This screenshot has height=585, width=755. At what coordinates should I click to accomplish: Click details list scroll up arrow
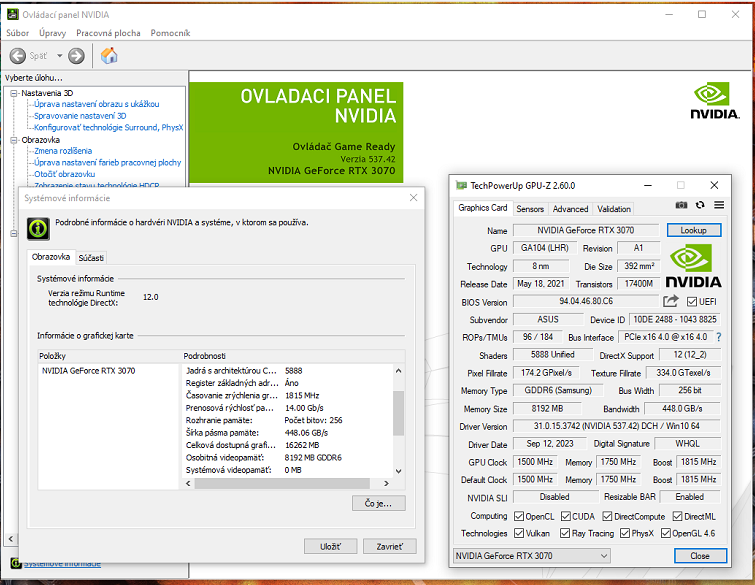[399, 371]
